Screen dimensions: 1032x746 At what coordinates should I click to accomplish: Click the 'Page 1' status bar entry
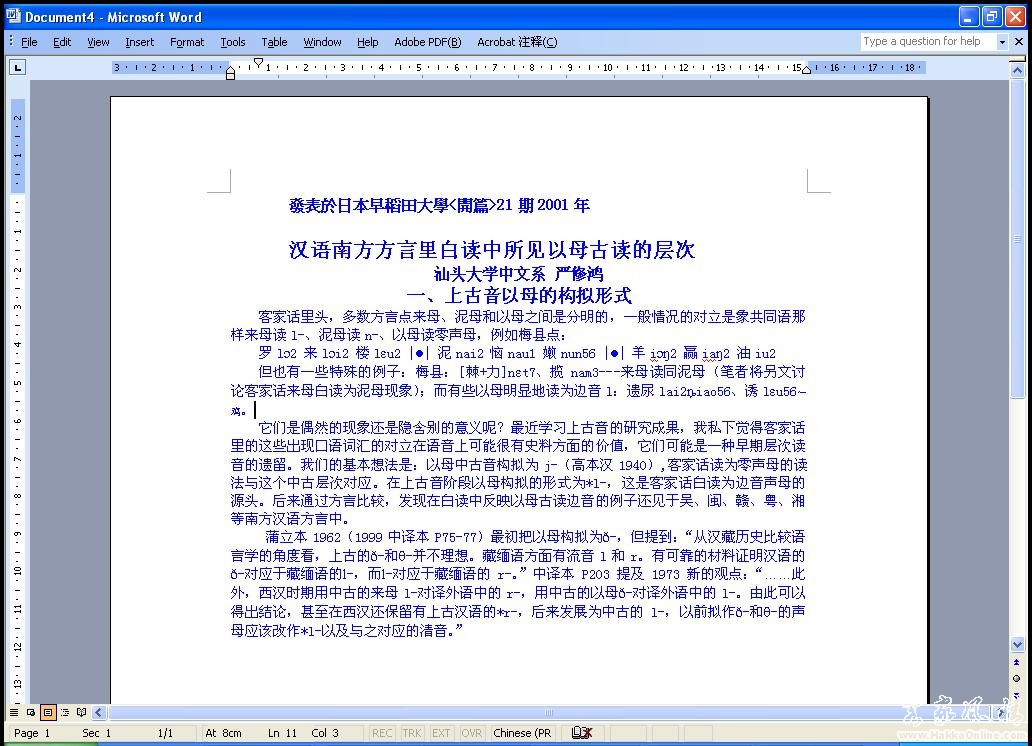tap(32, 733)
